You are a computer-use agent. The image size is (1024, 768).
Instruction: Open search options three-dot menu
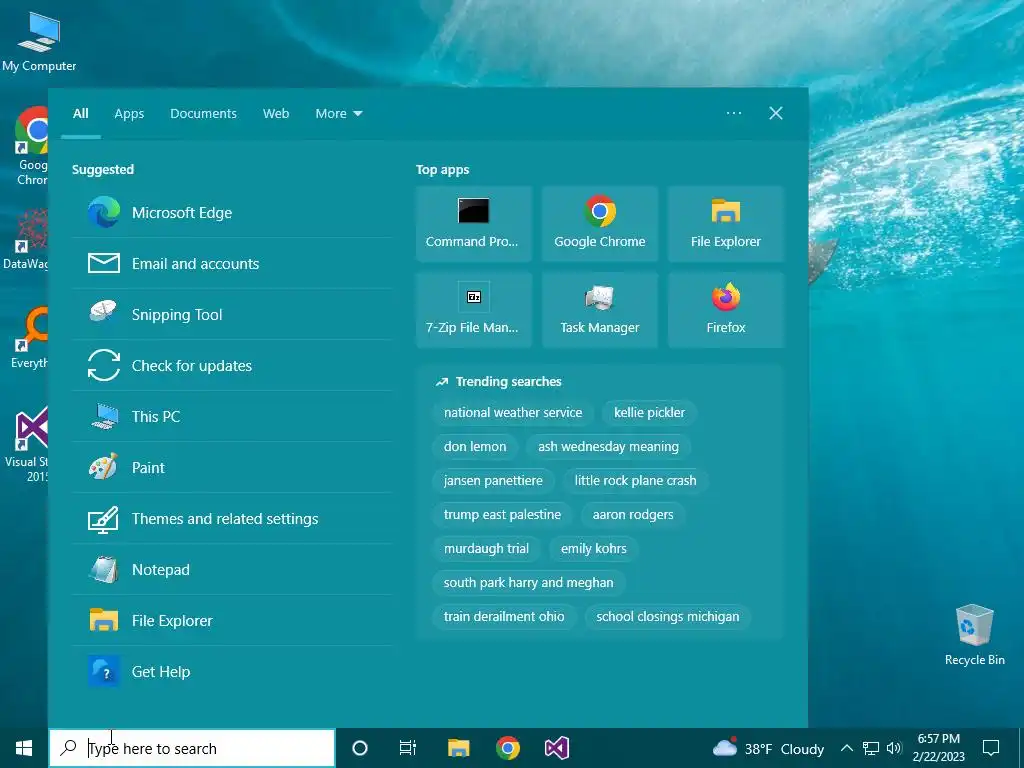[x=734, y=113]
